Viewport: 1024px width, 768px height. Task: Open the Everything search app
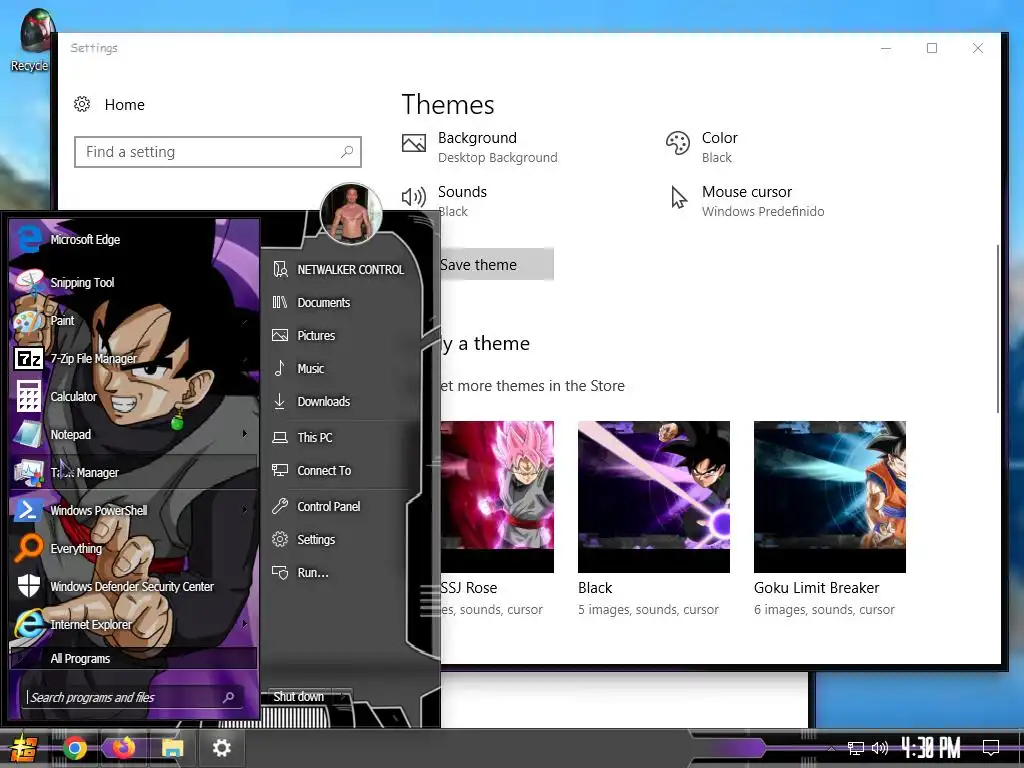(x=134, y=549)
